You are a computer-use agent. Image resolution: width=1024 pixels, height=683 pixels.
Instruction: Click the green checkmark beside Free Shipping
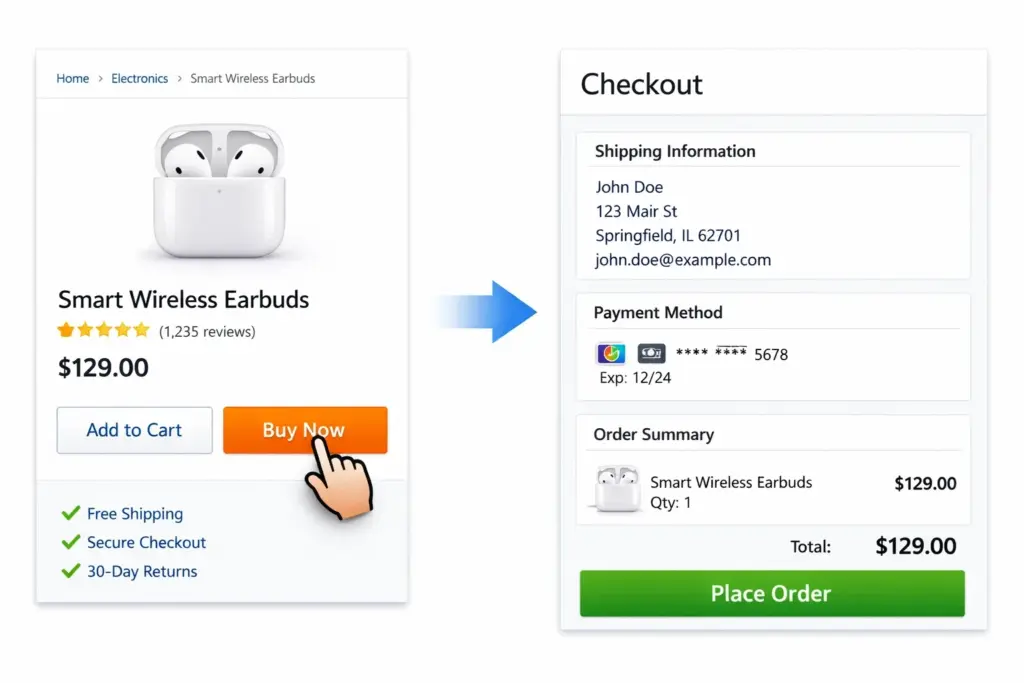pyautogui.click(x=70, y=513)
